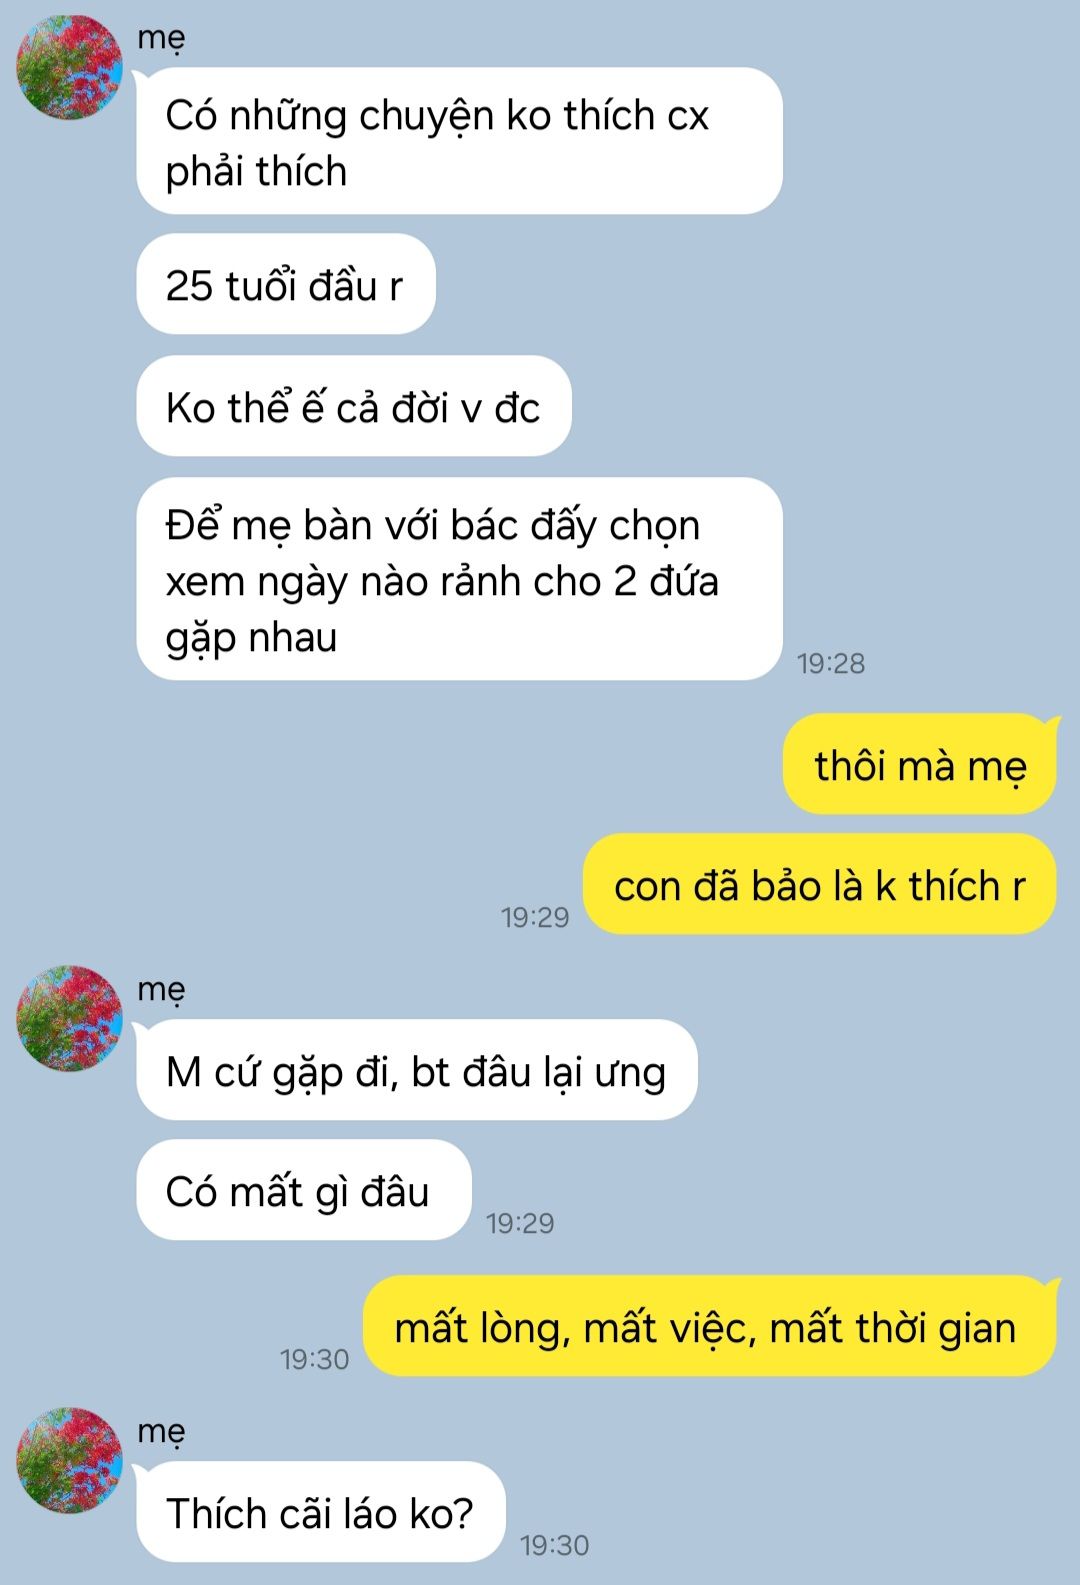Tap mẹ's avatar beside "Thích cãi láo ko?"
This screenshot has height=1585, width=1080.
[x=69, y=1460]
